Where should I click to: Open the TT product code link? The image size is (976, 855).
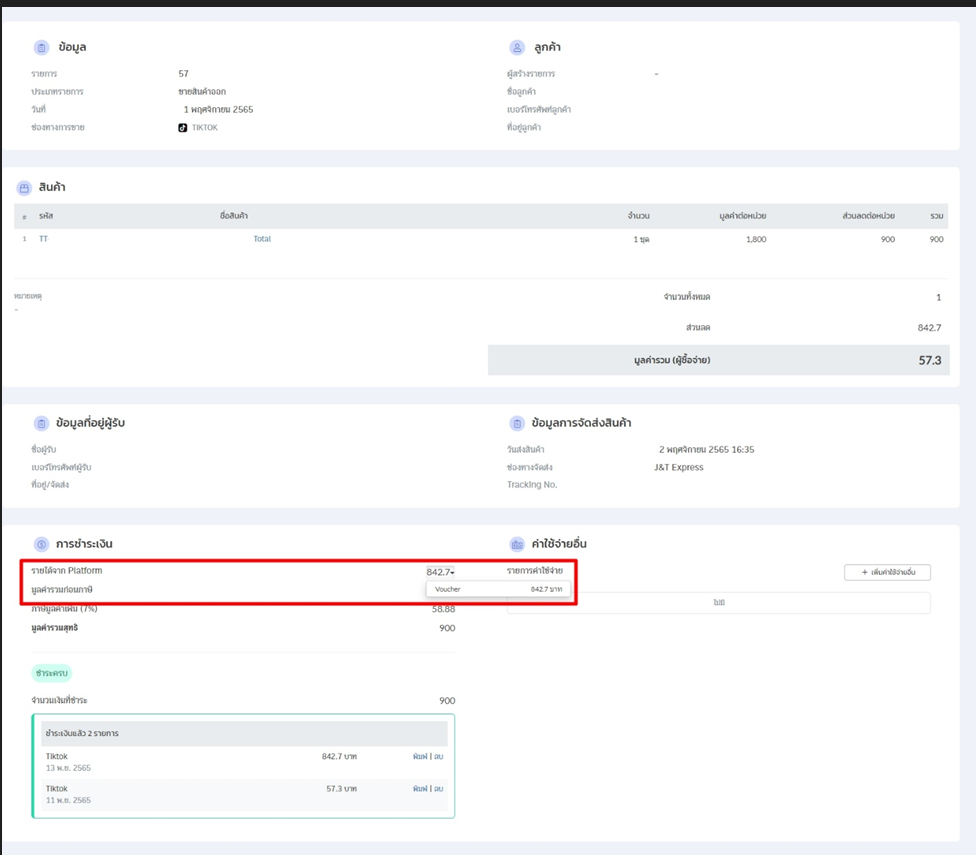coord(43,239)
